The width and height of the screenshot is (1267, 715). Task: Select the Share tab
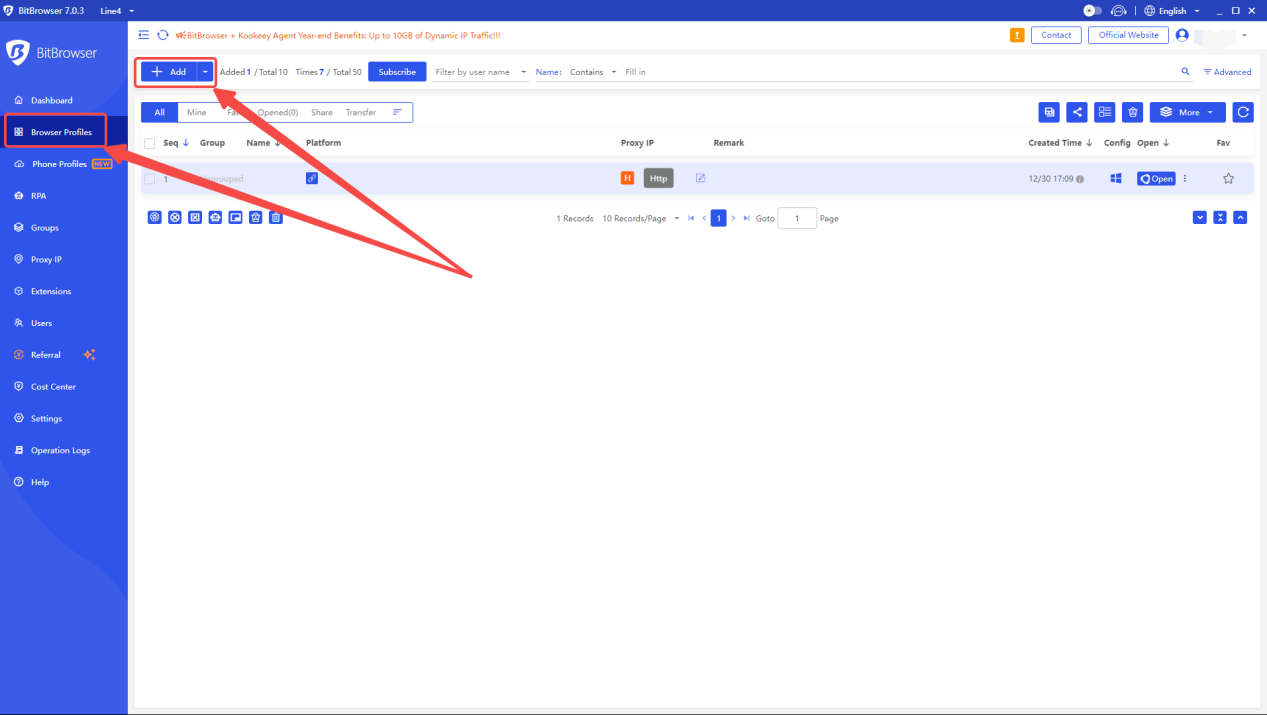pyautogui.click(x=322, y=112)
